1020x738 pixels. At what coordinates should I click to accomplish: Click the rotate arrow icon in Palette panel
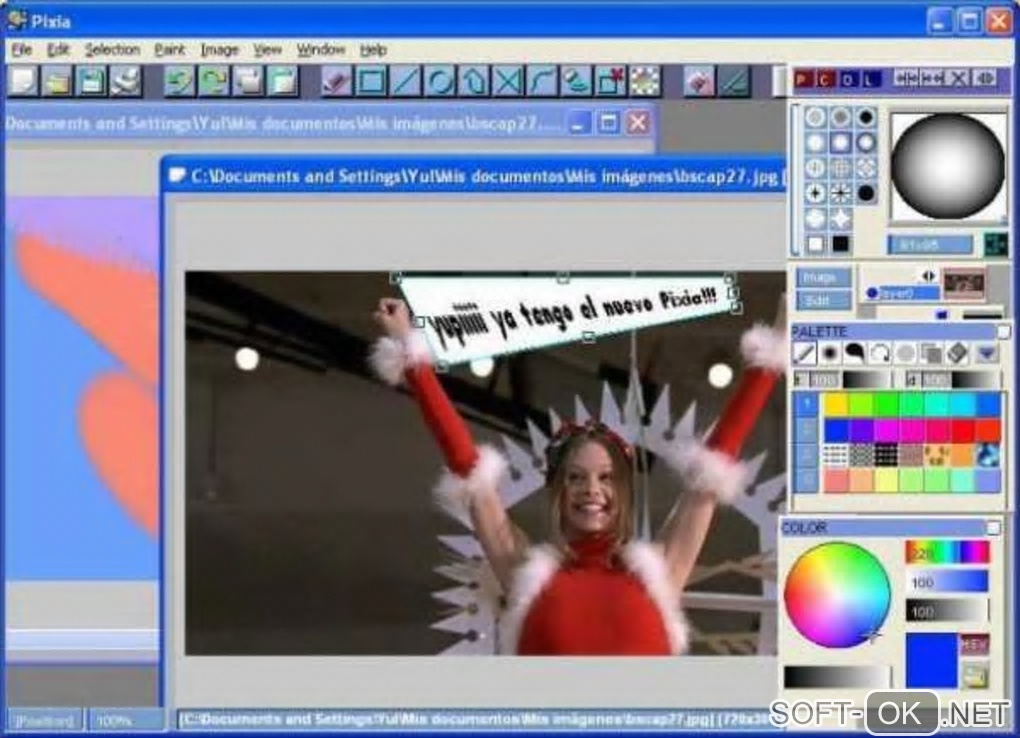(879, 353)
